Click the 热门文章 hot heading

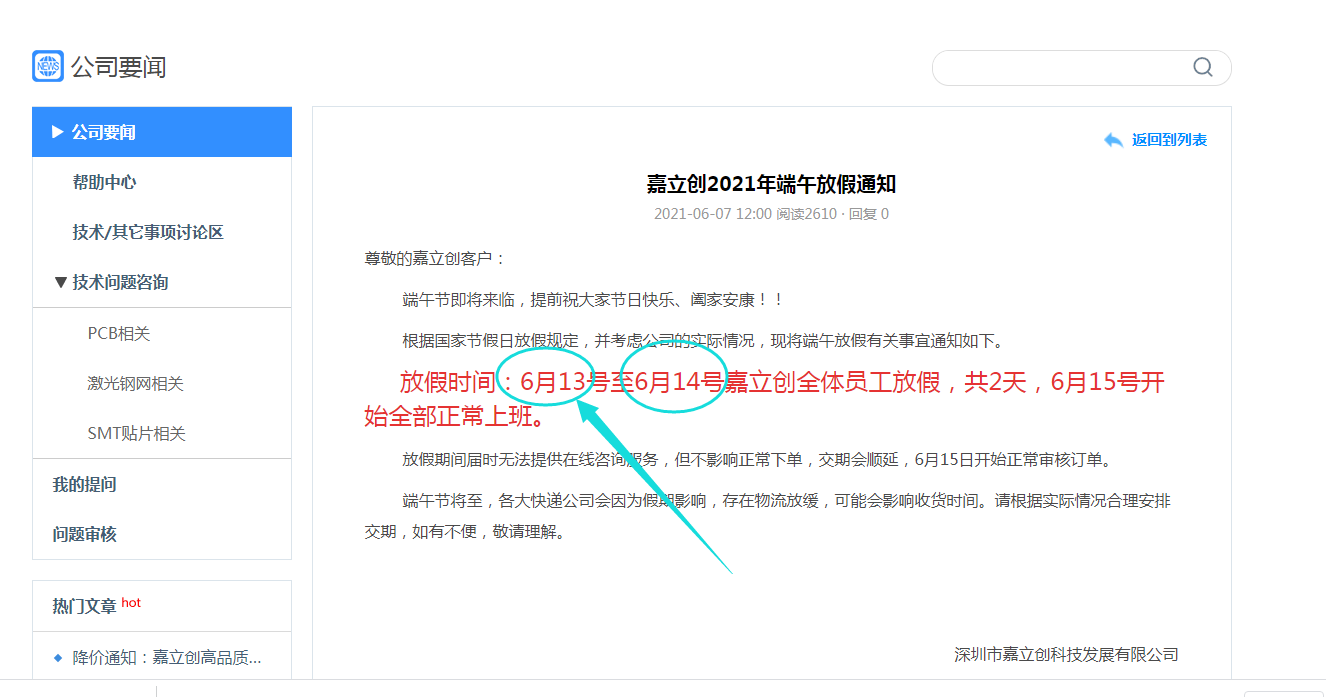[x=97, y=606]
